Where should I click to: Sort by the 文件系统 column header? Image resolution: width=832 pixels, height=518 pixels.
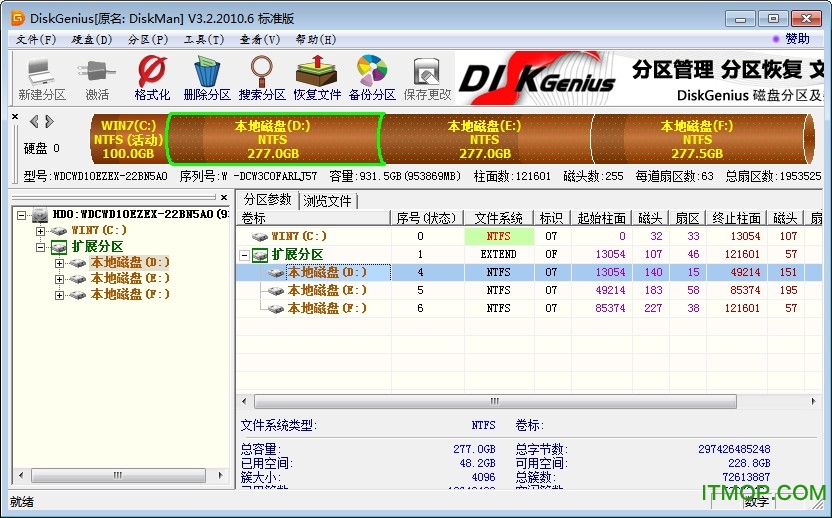click(x=498, y=218)
